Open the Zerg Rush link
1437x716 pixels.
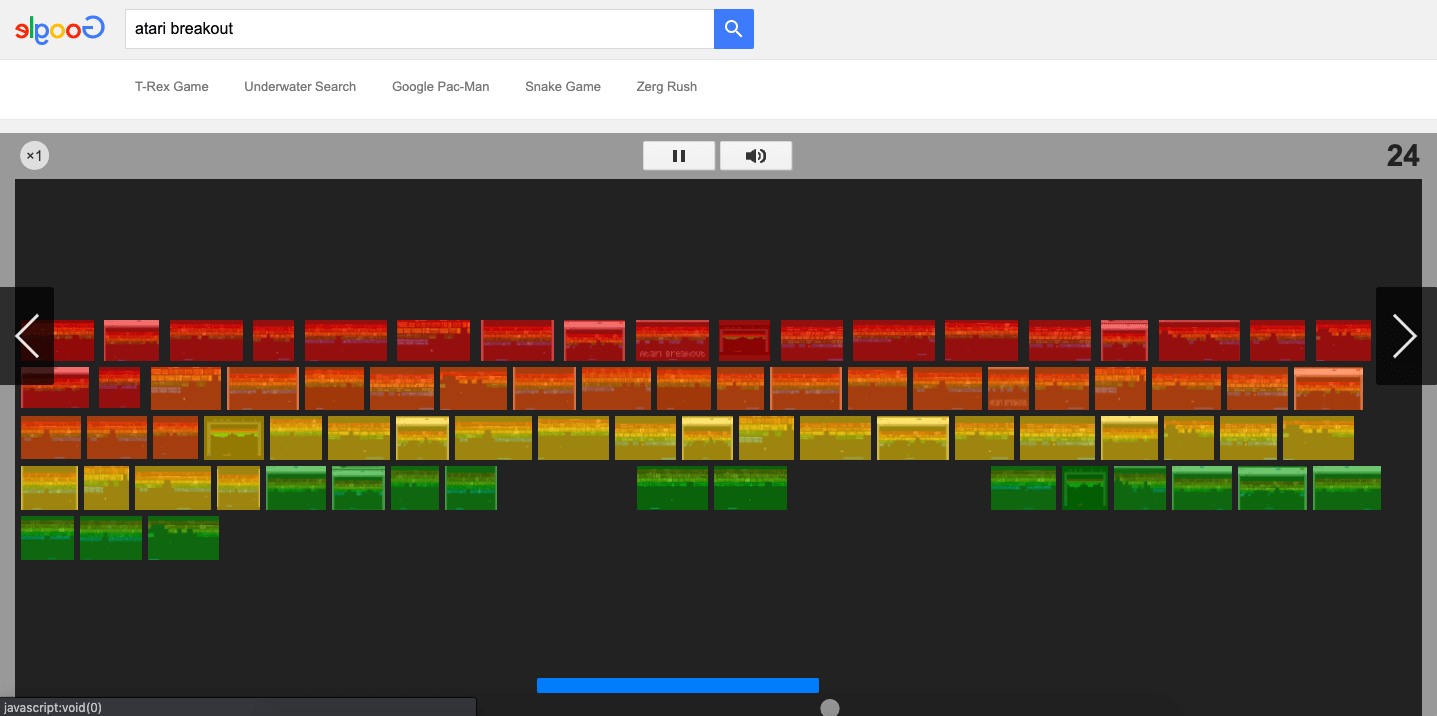(667, 87)
